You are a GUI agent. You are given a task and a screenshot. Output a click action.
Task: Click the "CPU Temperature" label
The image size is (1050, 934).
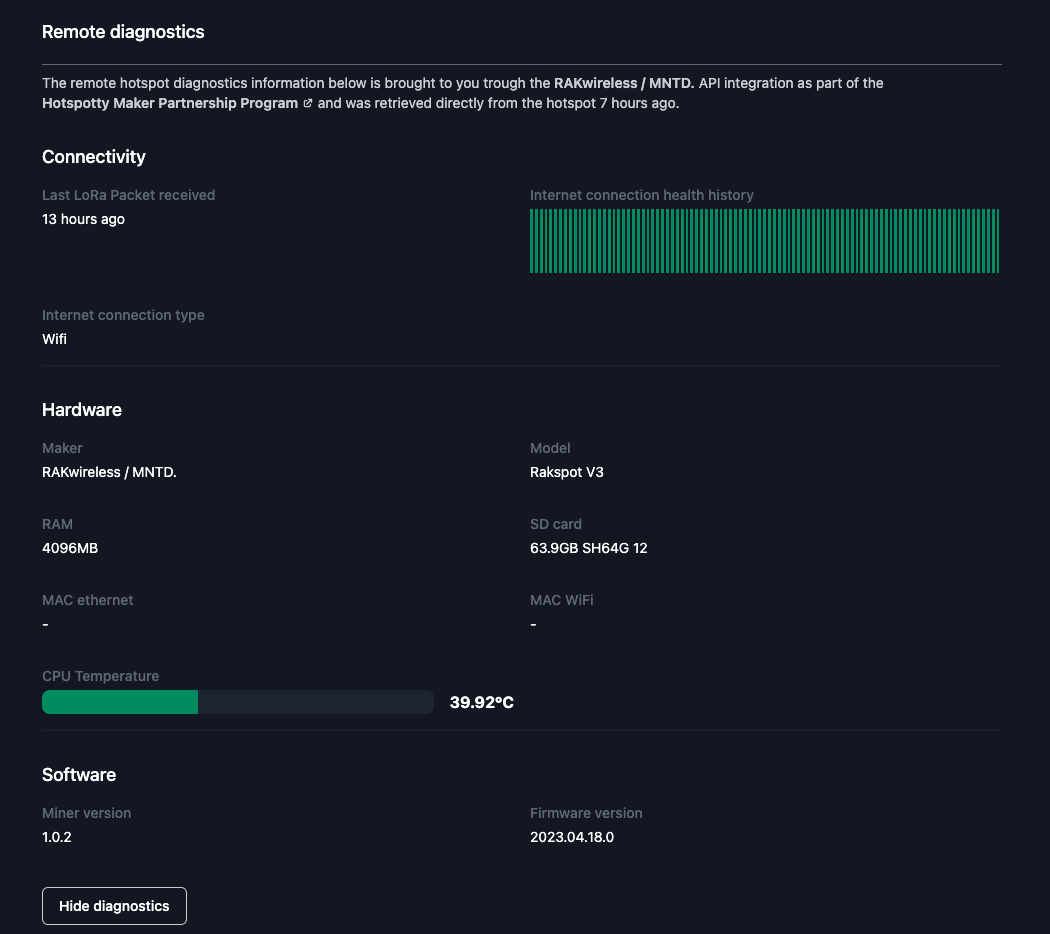(x=100, y=676)
